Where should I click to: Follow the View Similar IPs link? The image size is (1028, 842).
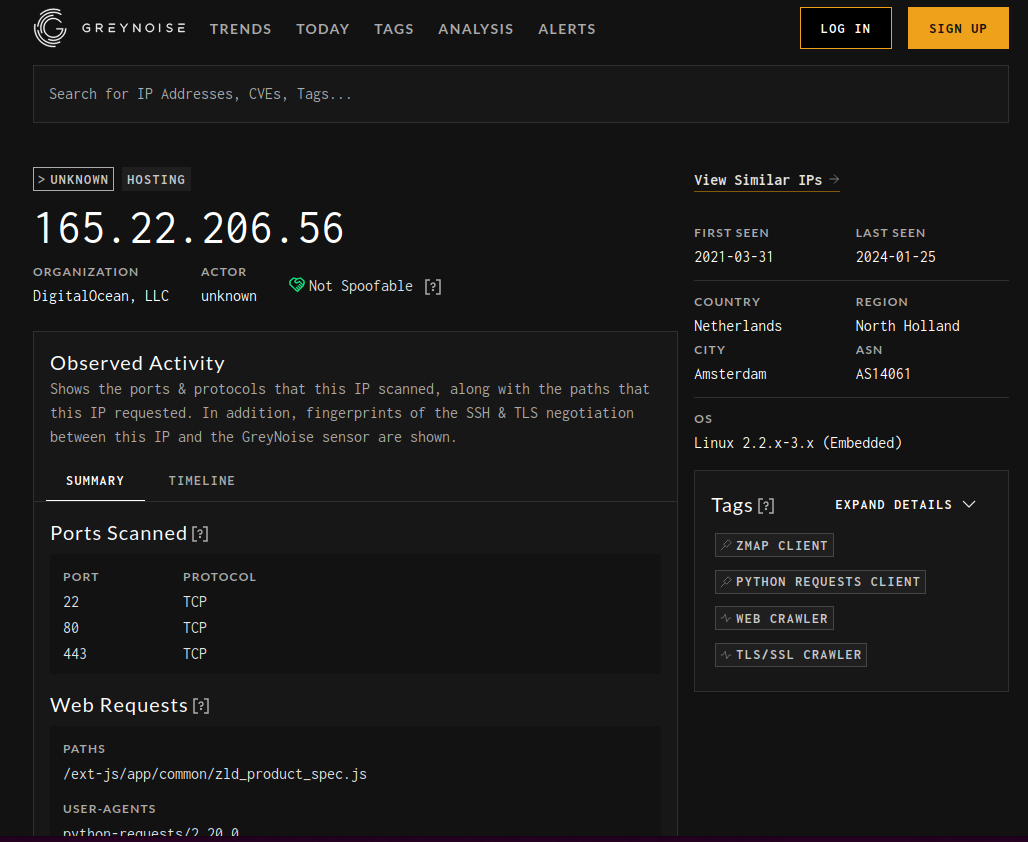(x=767, y=179)
